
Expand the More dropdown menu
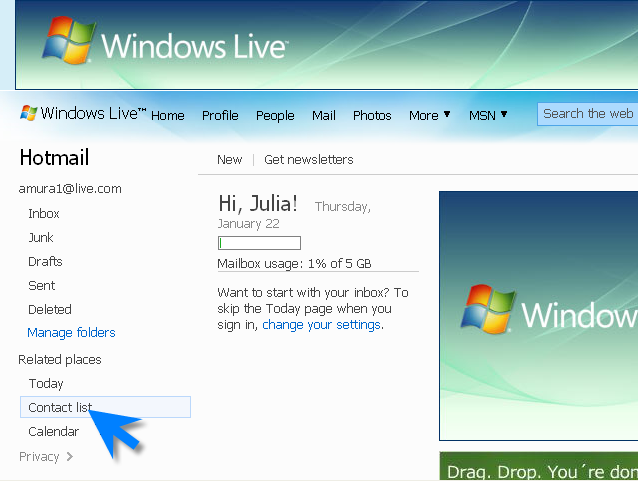pyautogui.click(x=429, y=116)
